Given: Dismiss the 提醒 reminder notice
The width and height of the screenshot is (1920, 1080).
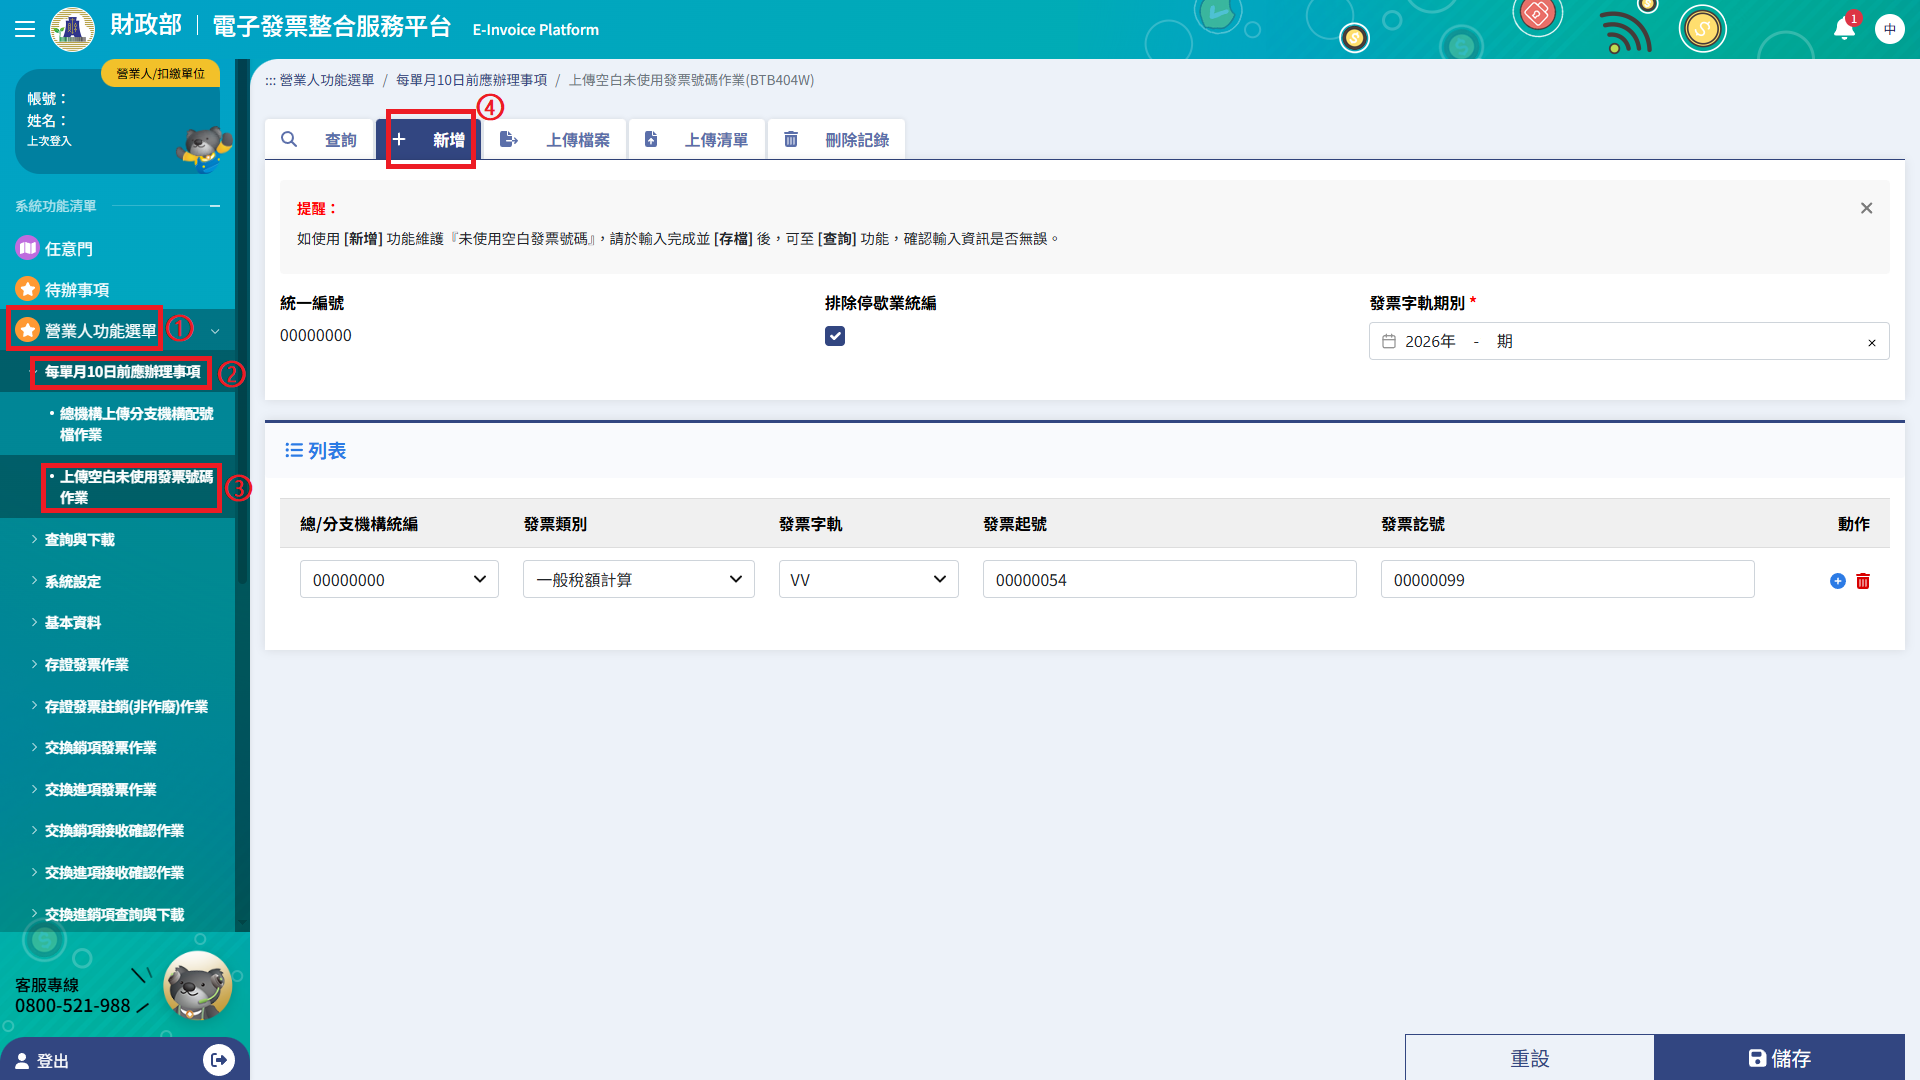Looking at the screenshot, I should pos(1866,208).
